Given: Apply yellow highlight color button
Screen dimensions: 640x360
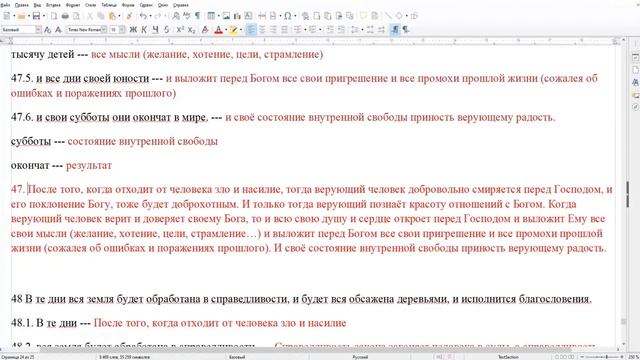Looking at the screenshot, I should pyautogui.click(x=233, y=30).
